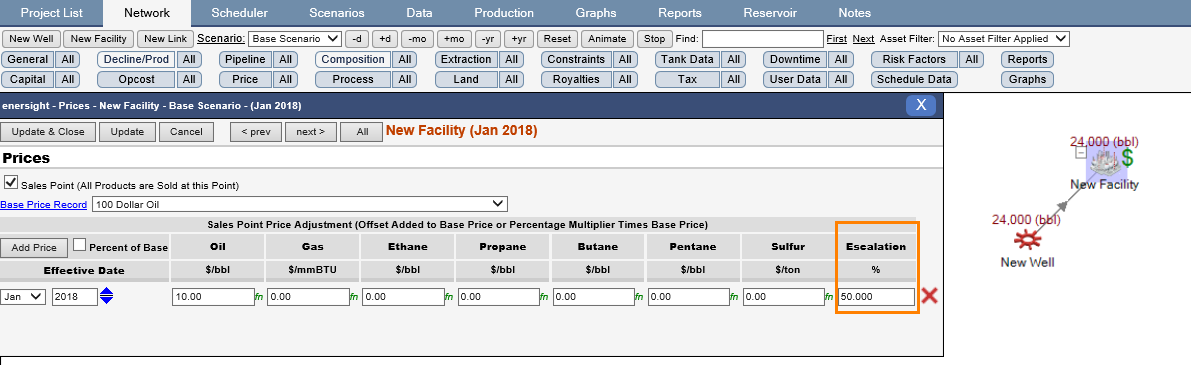Open the fn function for Pentane price

[735, 298]
